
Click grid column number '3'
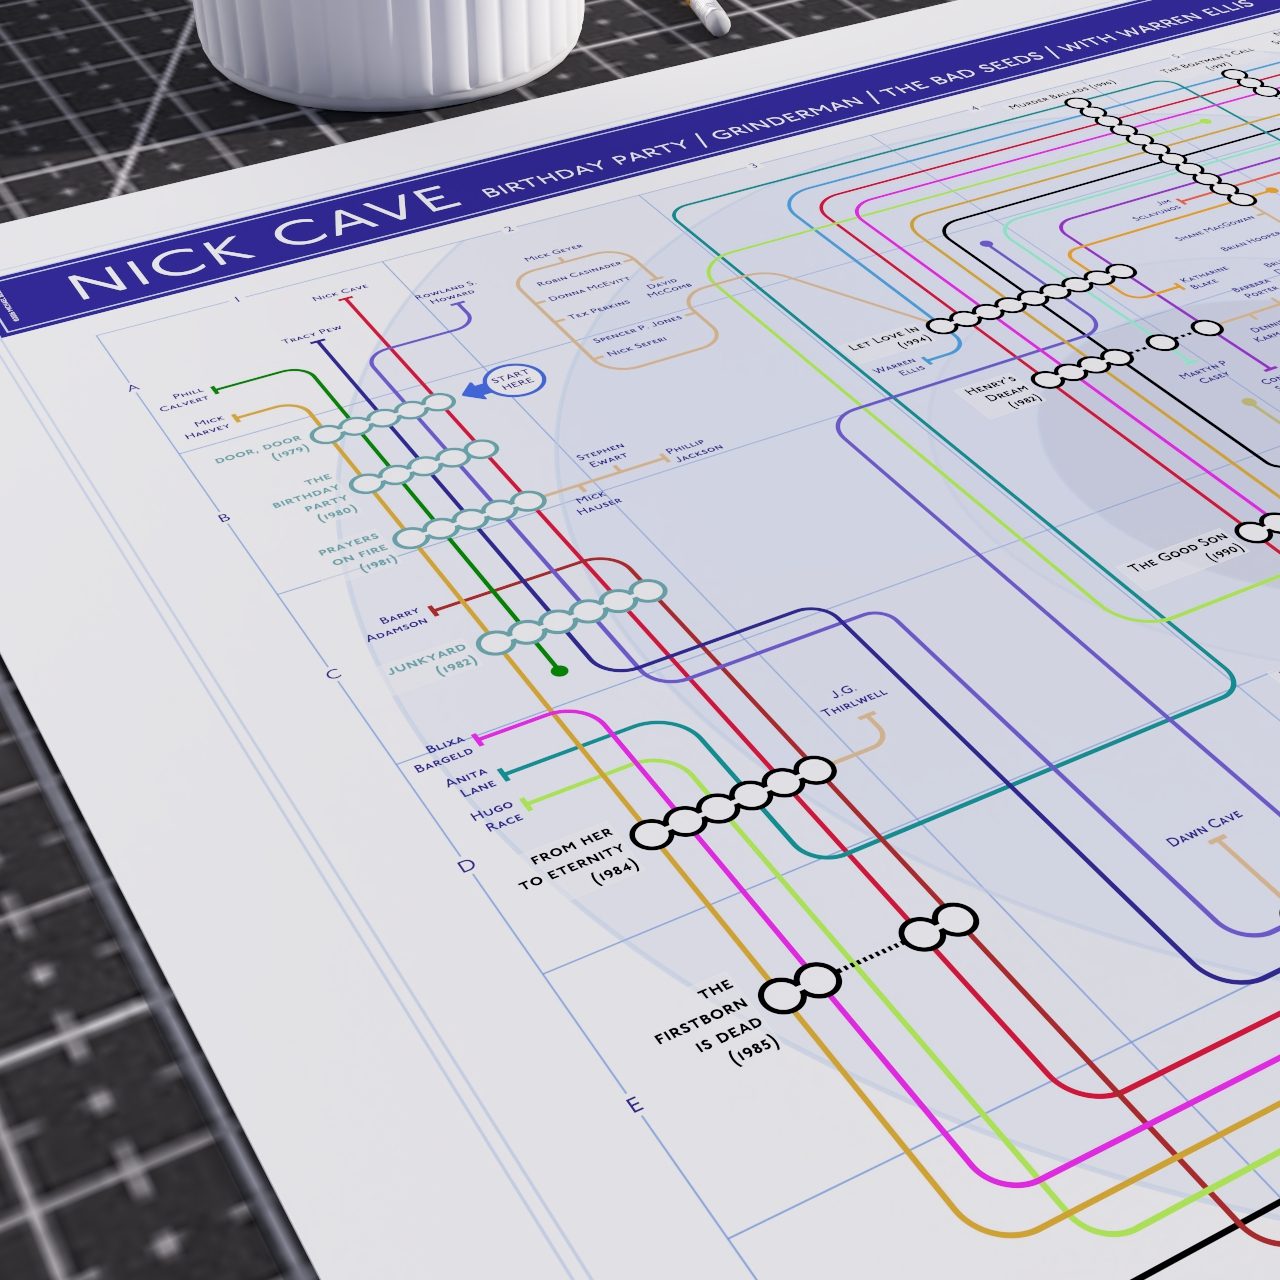pyautogui.click(x=753, y=165)
